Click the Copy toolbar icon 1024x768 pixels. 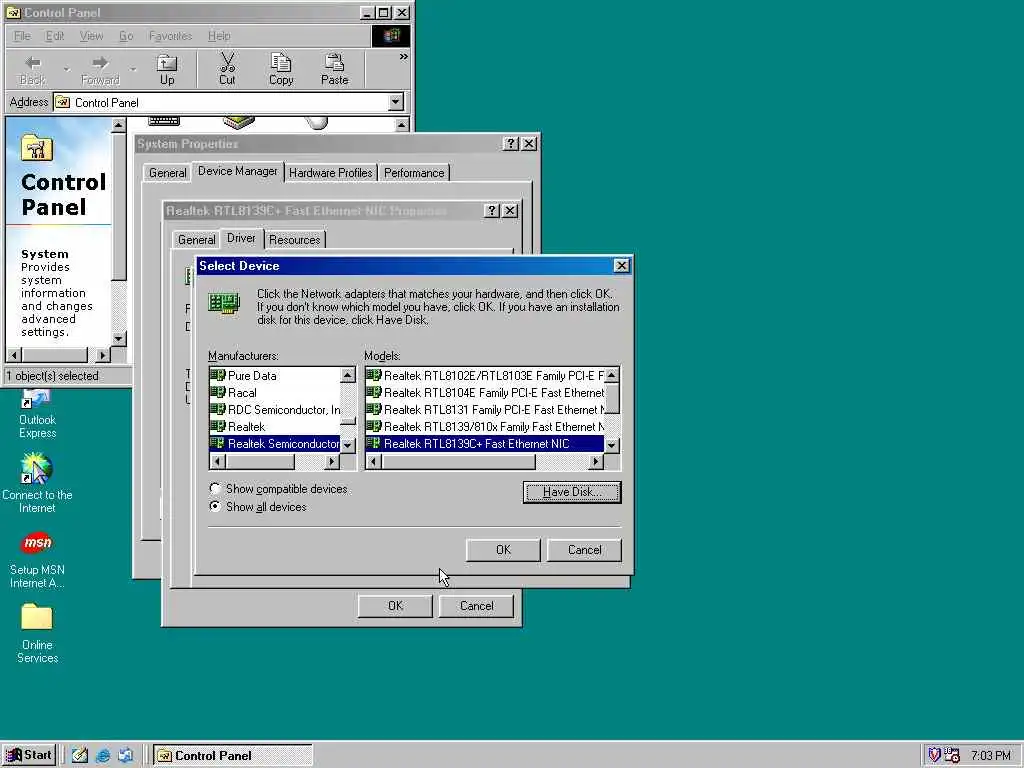[281, 69]
